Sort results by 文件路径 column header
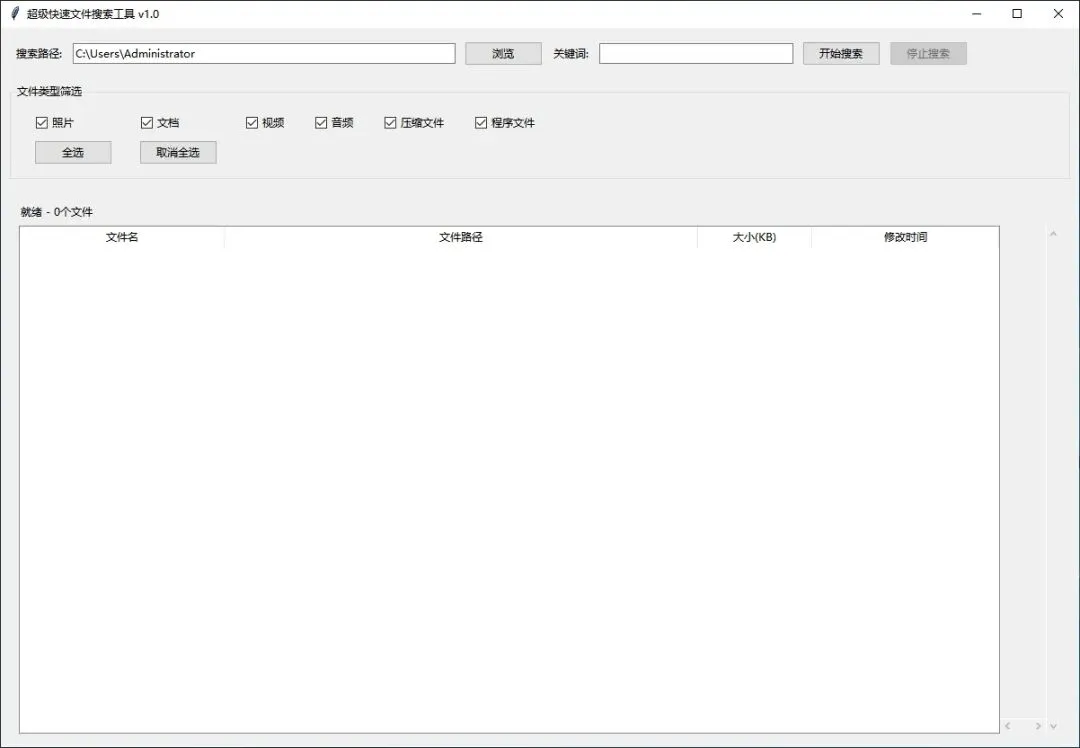 pos(461,237)
